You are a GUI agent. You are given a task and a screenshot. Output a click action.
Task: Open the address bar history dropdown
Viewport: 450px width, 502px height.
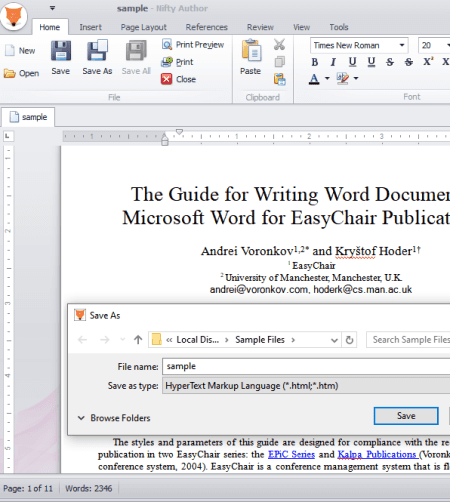click(334, 340)
